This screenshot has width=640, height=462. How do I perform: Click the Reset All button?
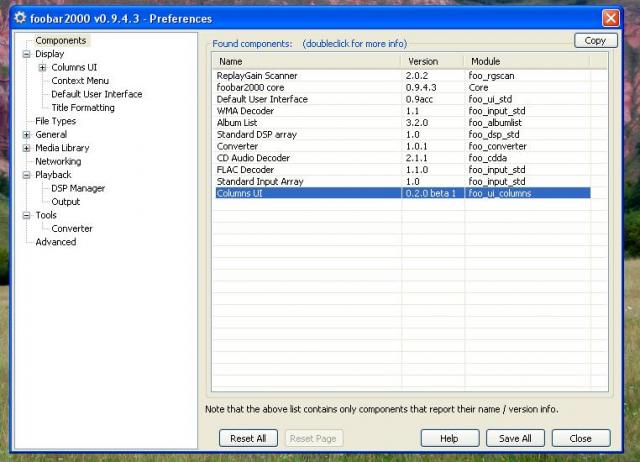[248, 438]
